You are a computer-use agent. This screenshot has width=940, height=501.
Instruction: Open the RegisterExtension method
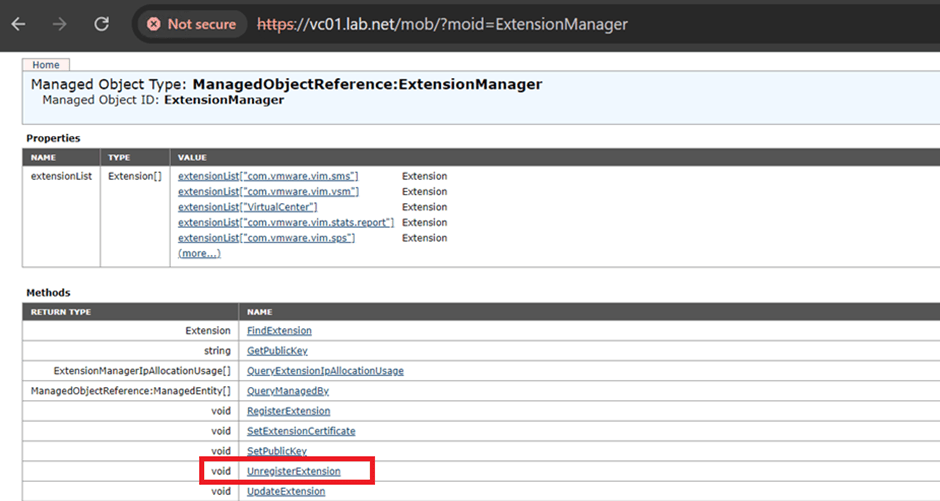[288, 411]
